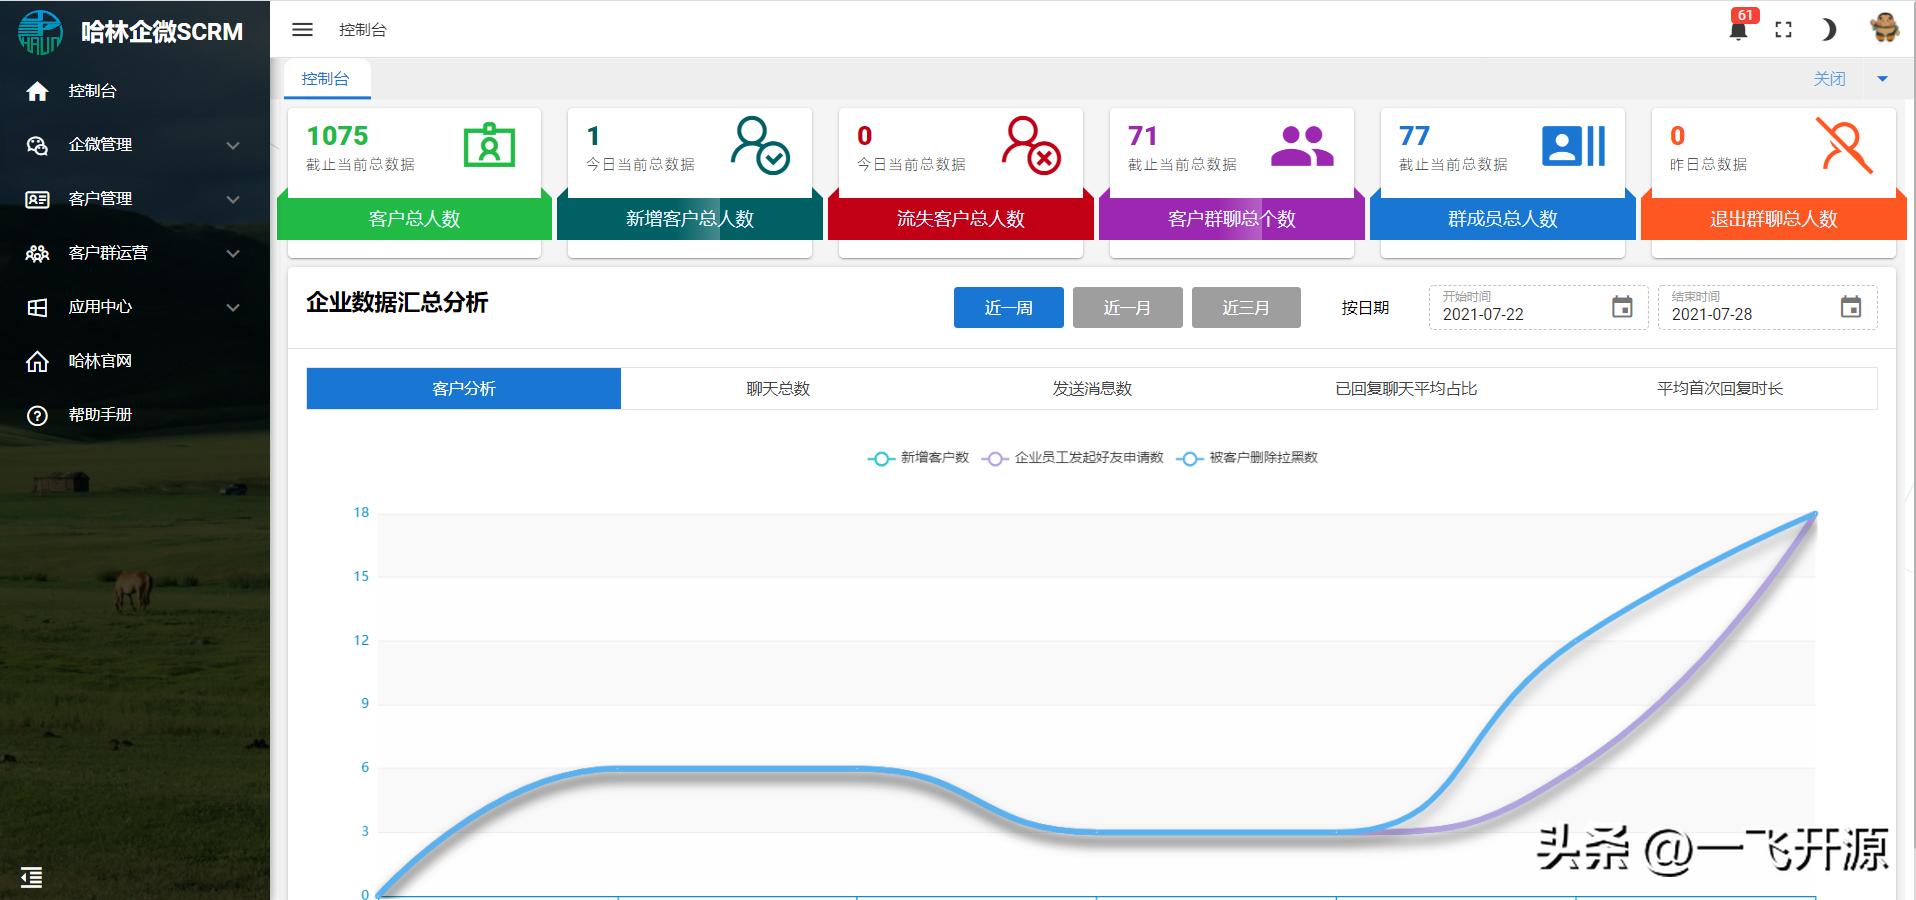This screenshot has width=1916, height=900.
Task: Click the fullscreen icon in the header
Action: pos(1784,30)
